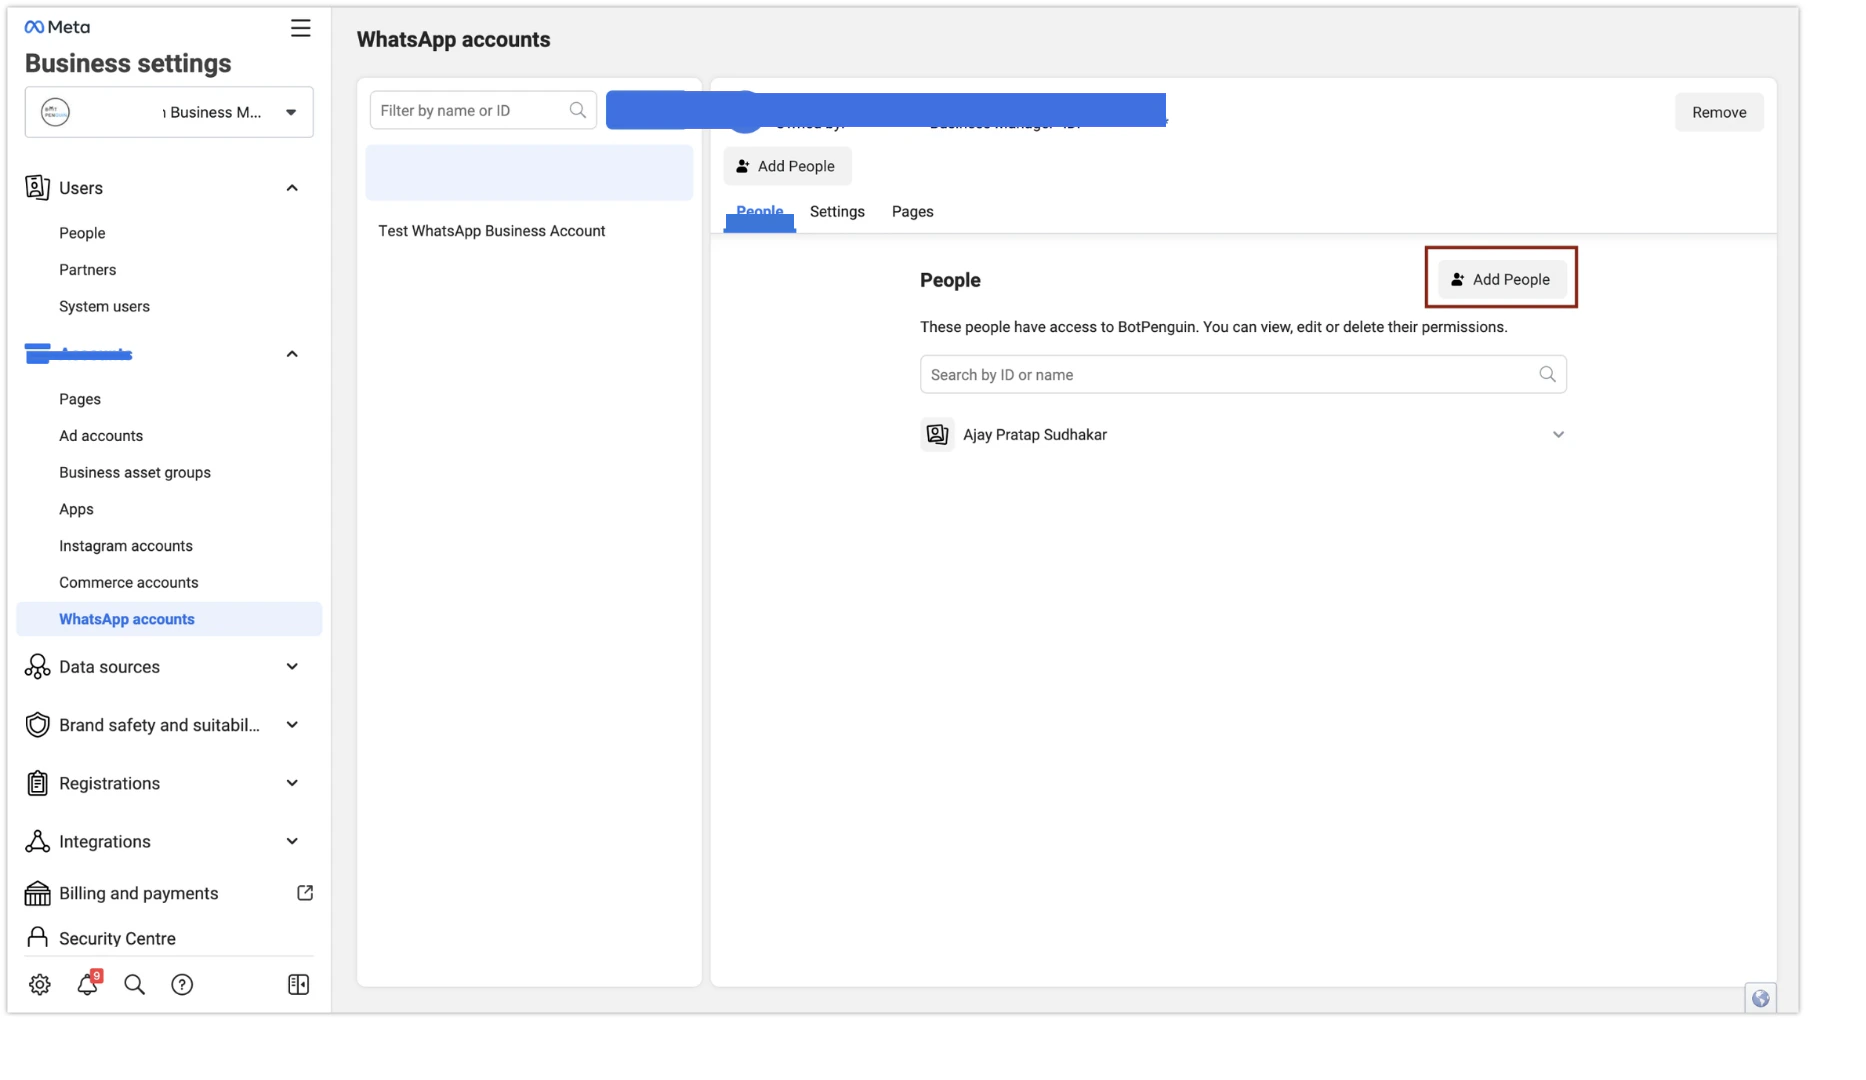1866x1080 pixels.
Task: Expand the Registrations section
Action: (292, 783)
